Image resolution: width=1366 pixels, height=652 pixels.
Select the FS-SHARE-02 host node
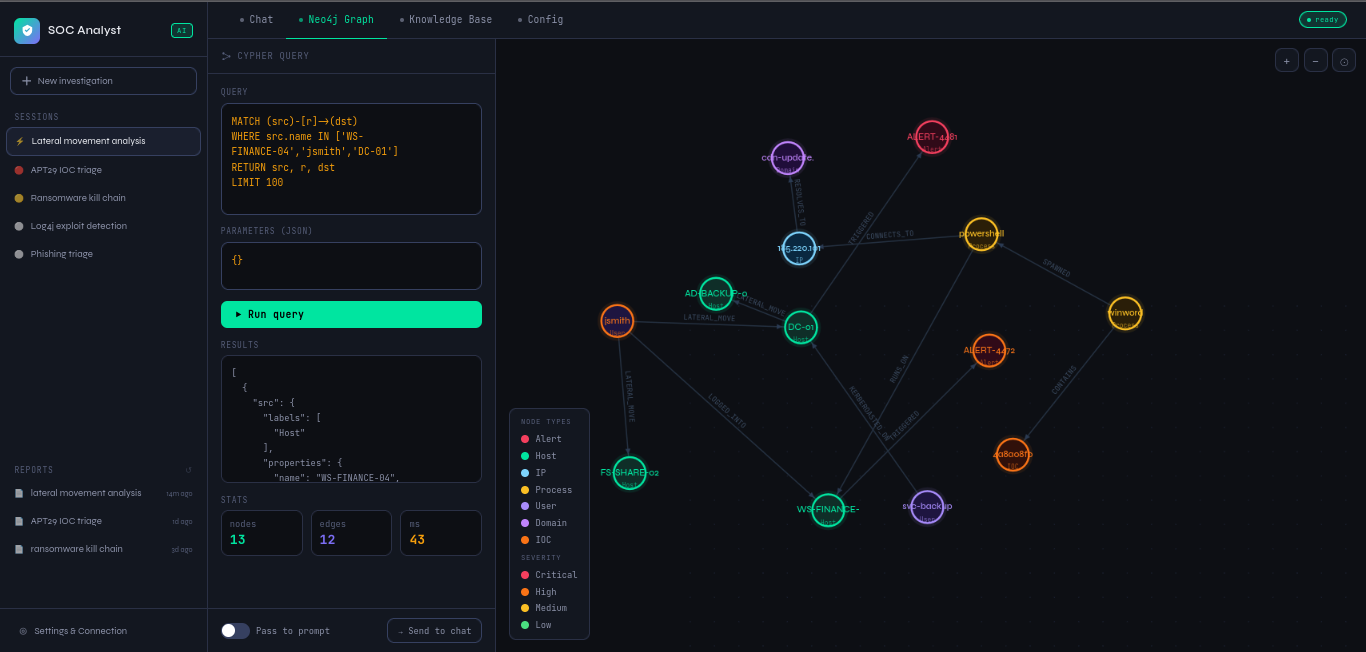pyautogui.click(x=629, y=473)
